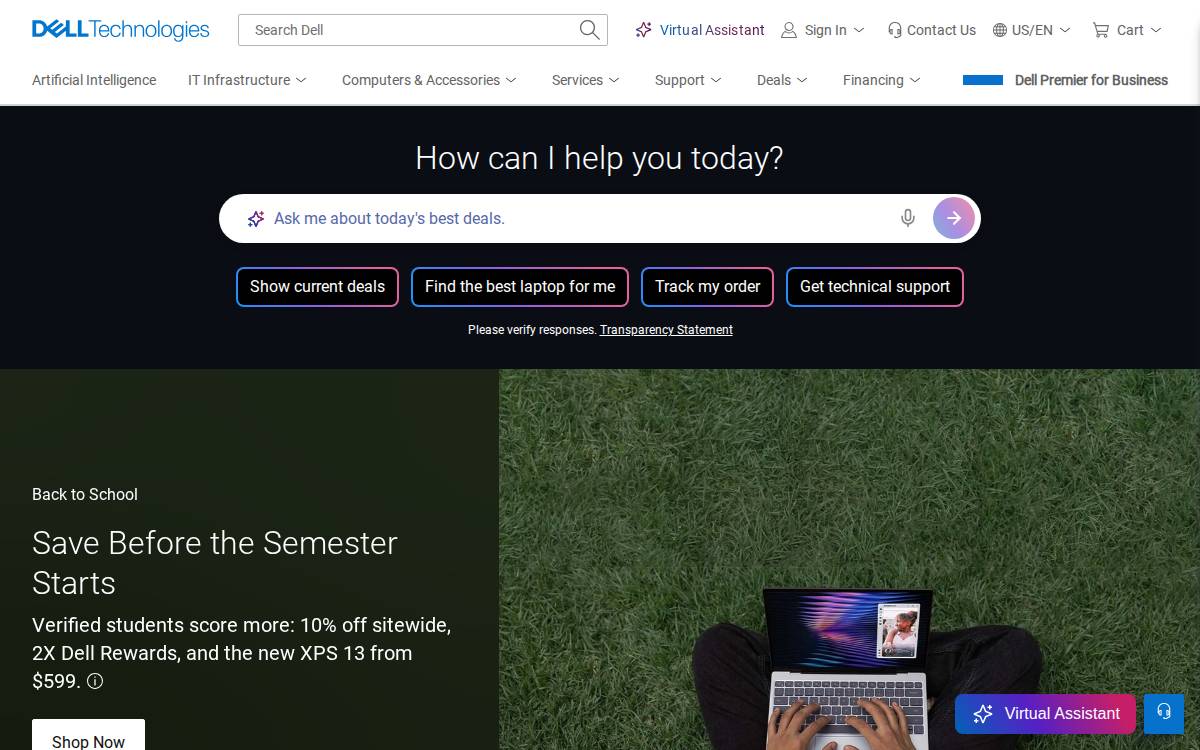Open the Artificial Intelligence nav item

94,80
